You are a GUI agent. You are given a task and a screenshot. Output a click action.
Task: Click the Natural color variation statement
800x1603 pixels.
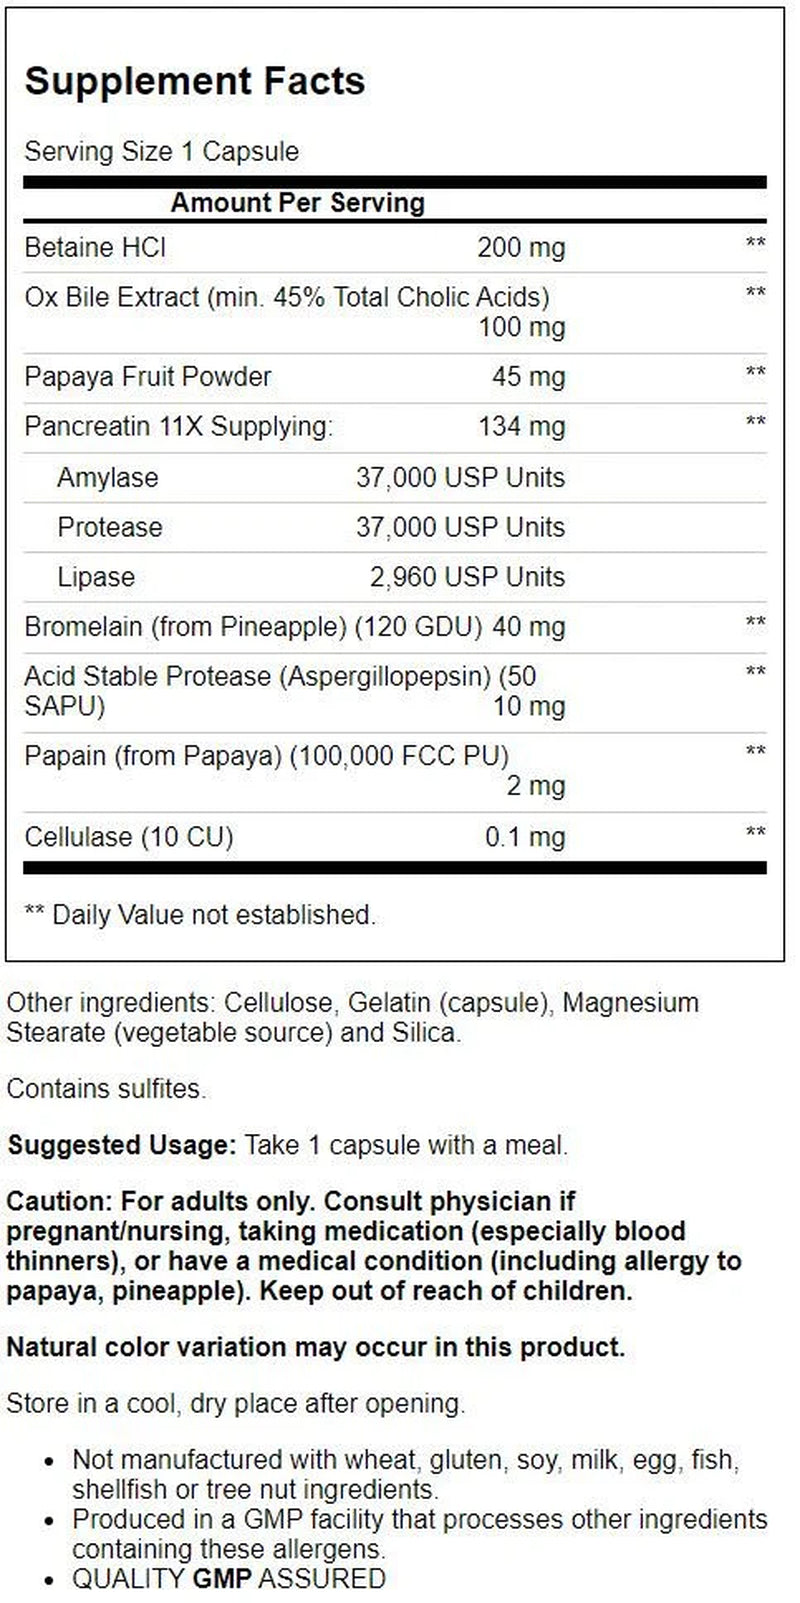(315, 1347)
